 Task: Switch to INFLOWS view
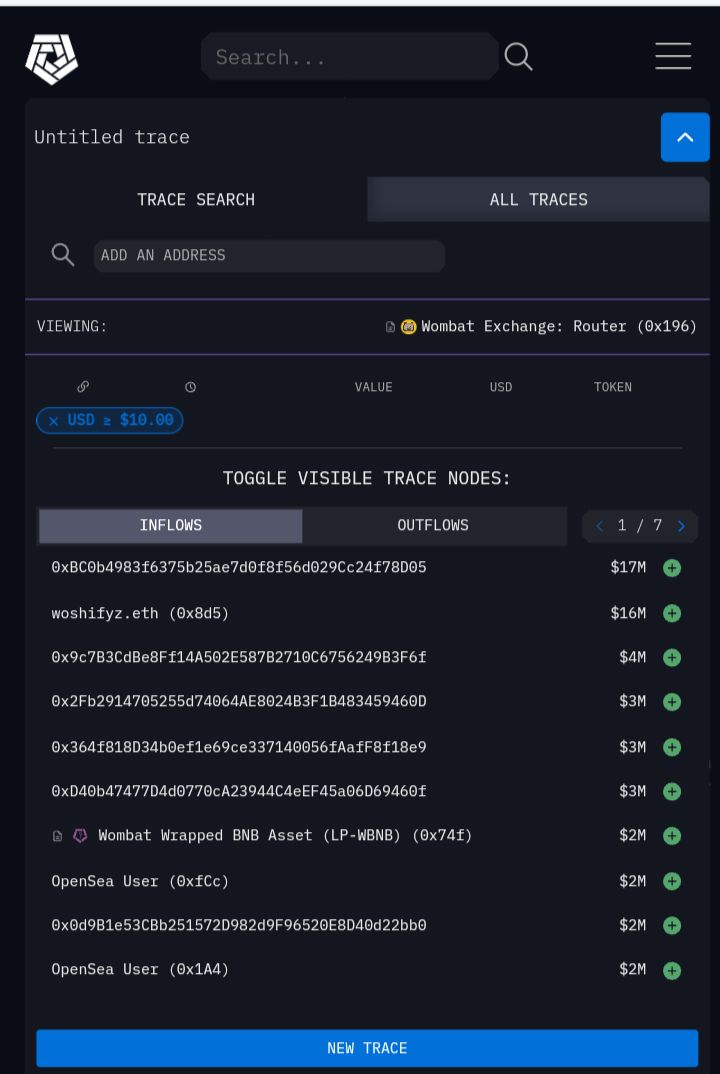170,525
